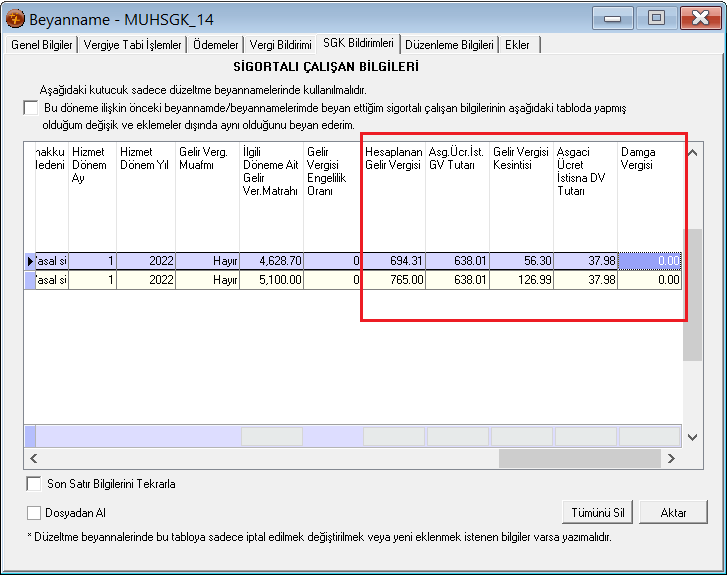Click the Beyanname app icon in title bar
The width and height of the screenshot is (727, 577).
coord(15,18)
